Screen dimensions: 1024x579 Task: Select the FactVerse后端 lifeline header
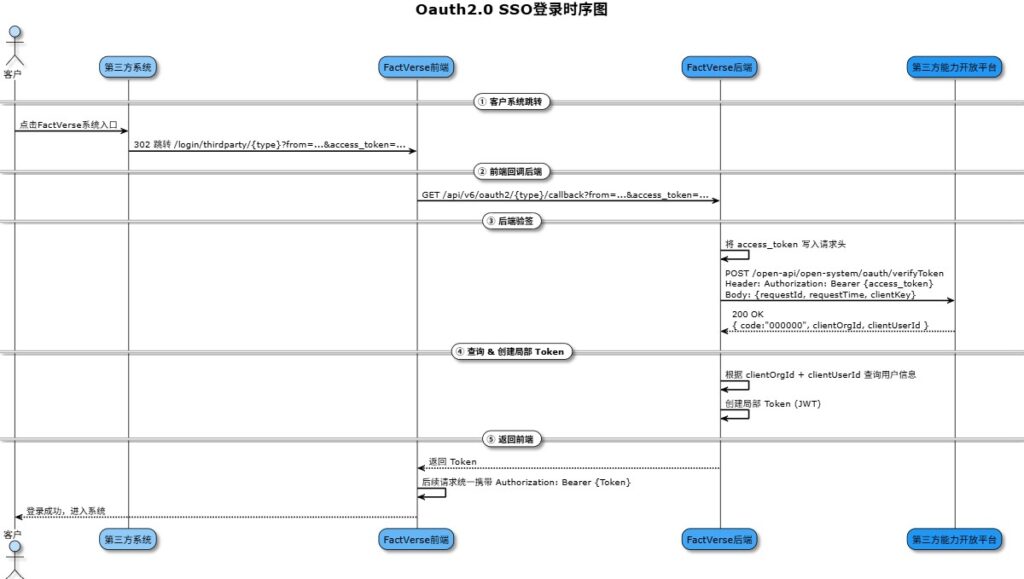pyautogui.click(x=719, y=67)
